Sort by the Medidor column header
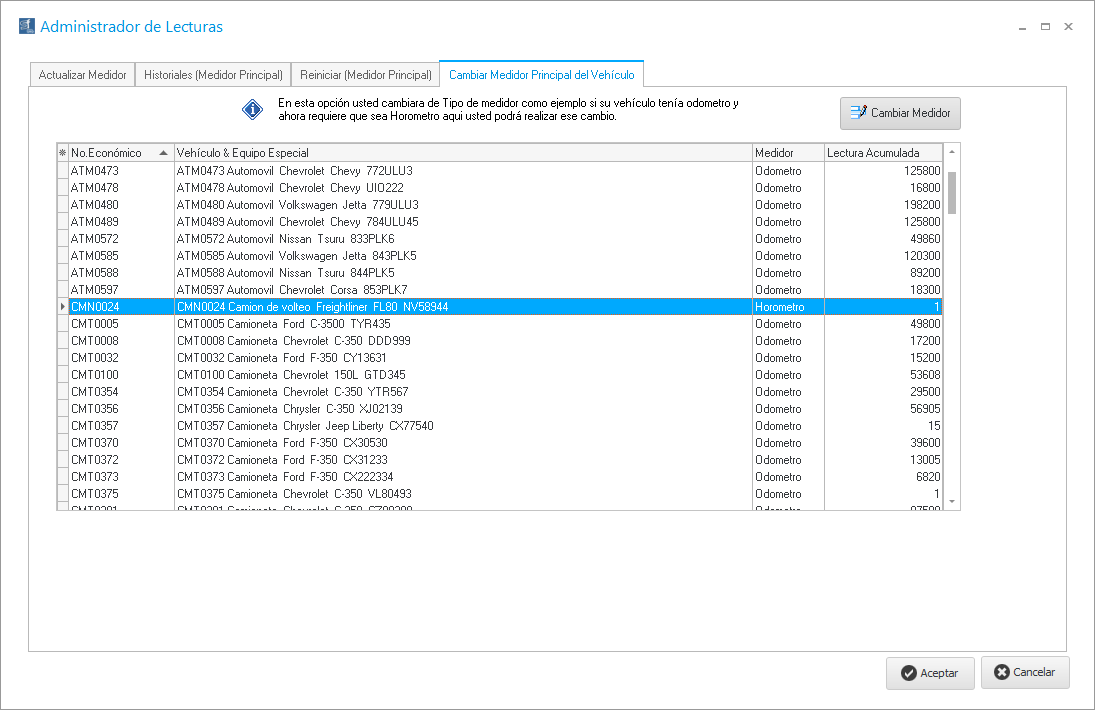 tap(786, 153)
